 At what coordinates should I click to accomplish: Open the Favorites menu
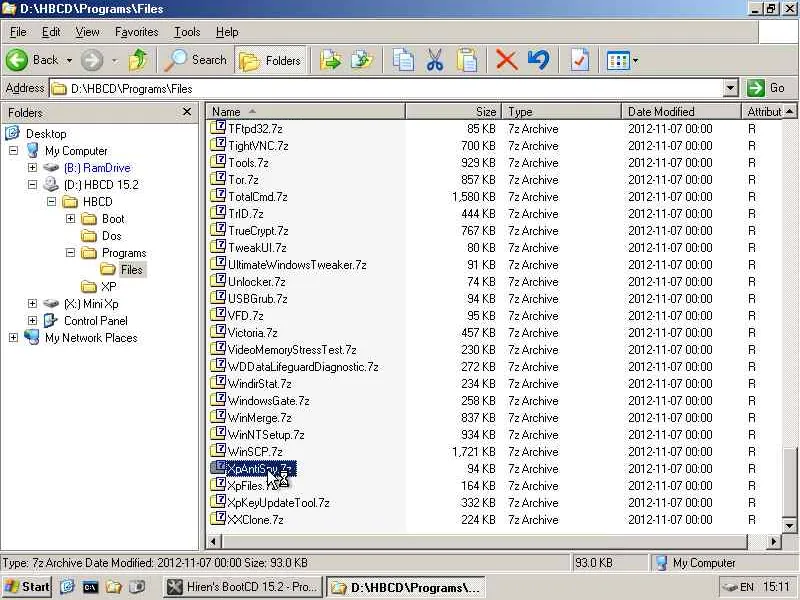point(136,32)
